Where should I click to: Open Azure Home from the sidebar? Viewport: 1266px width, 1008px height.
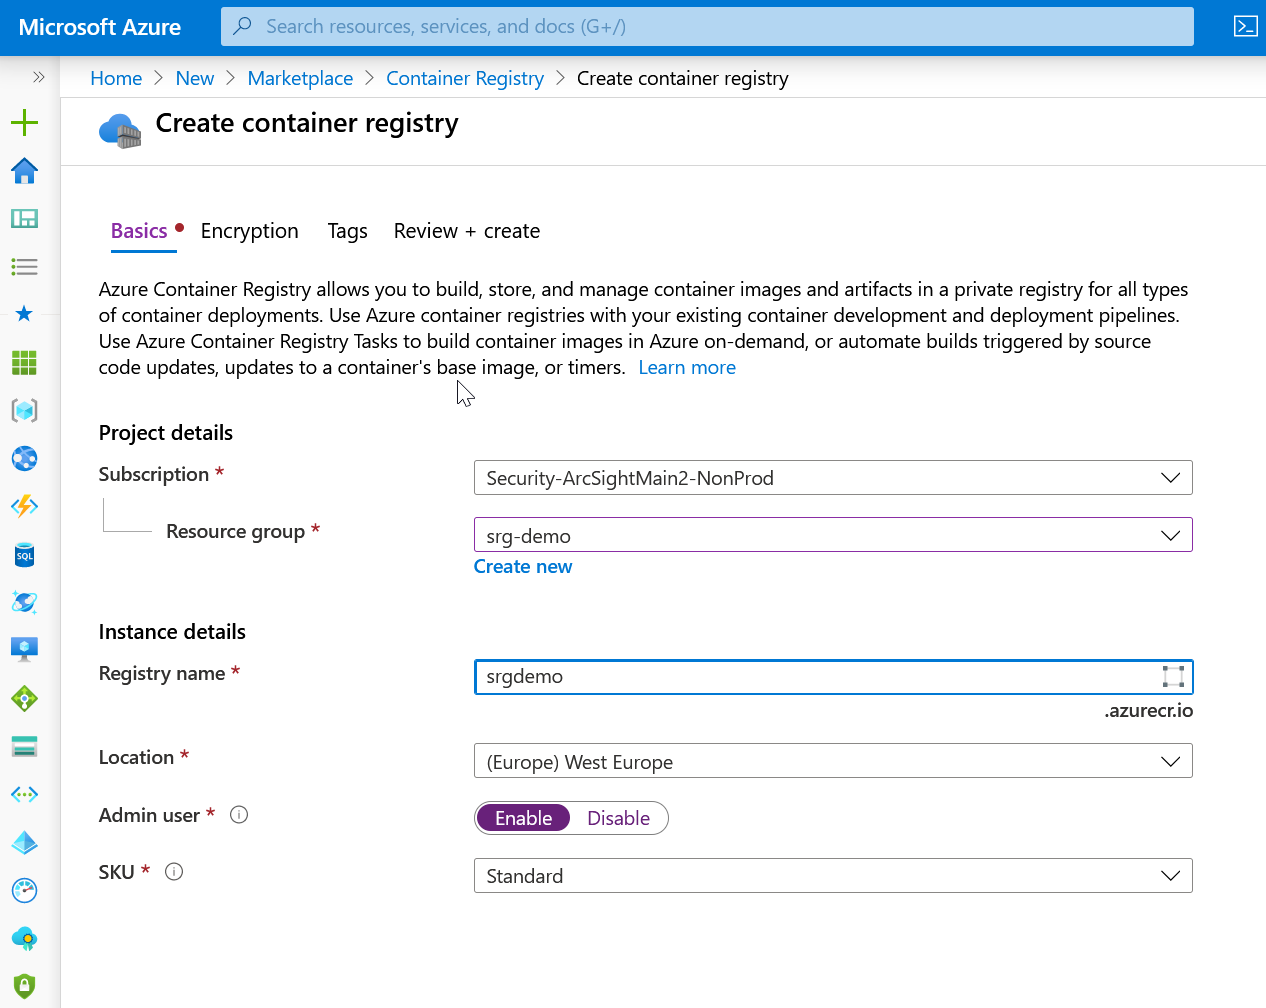24,171
